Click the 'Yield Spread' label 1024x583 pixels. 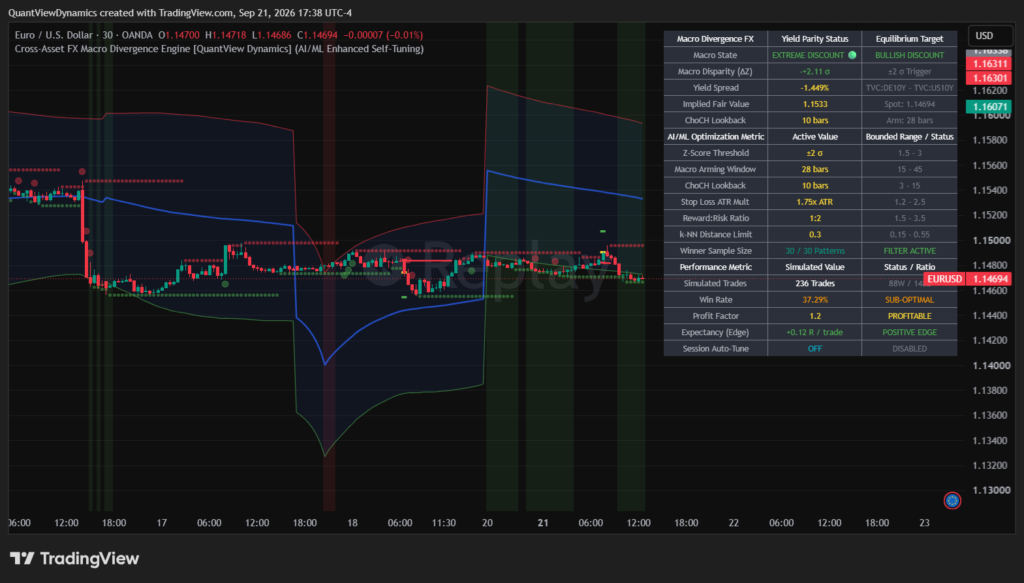(715, 87)
